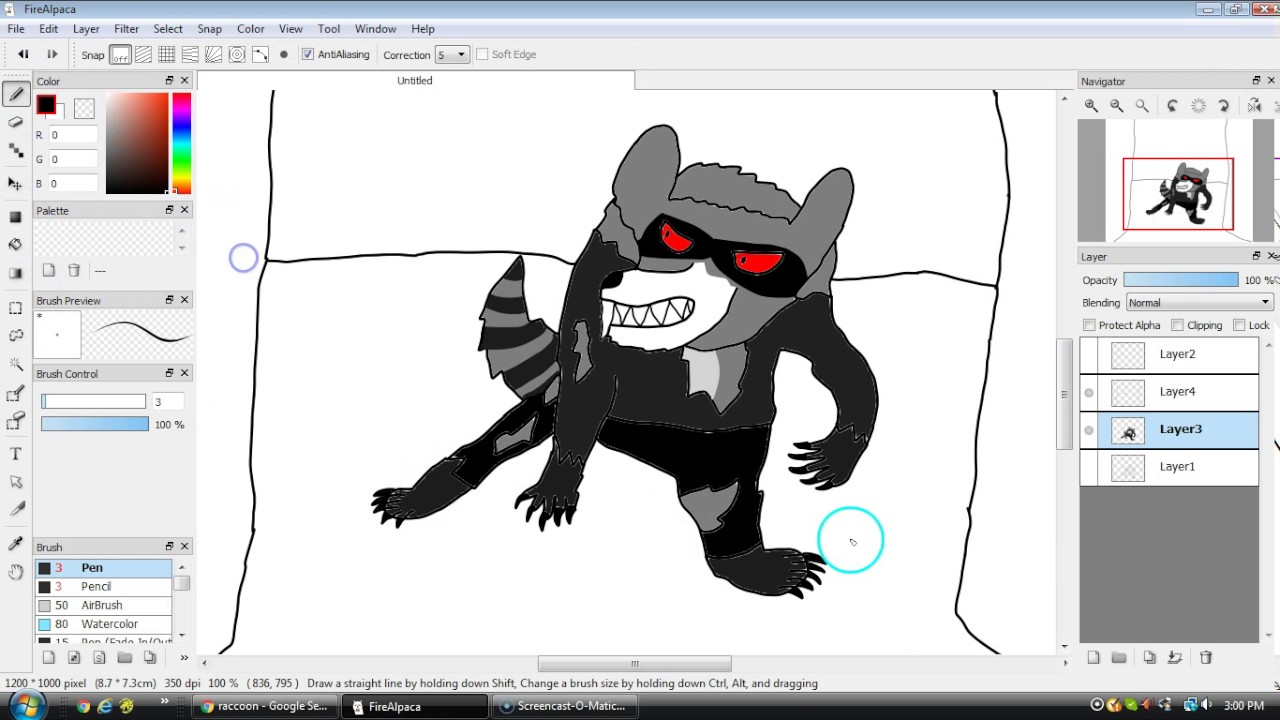
Task: Adjust the layer Opacity slider
Action: pos(1180,280)
